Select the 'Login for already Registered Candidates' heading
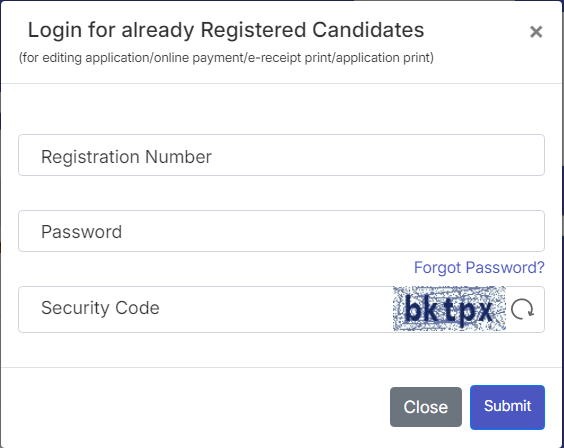 (x=226, y=30)
